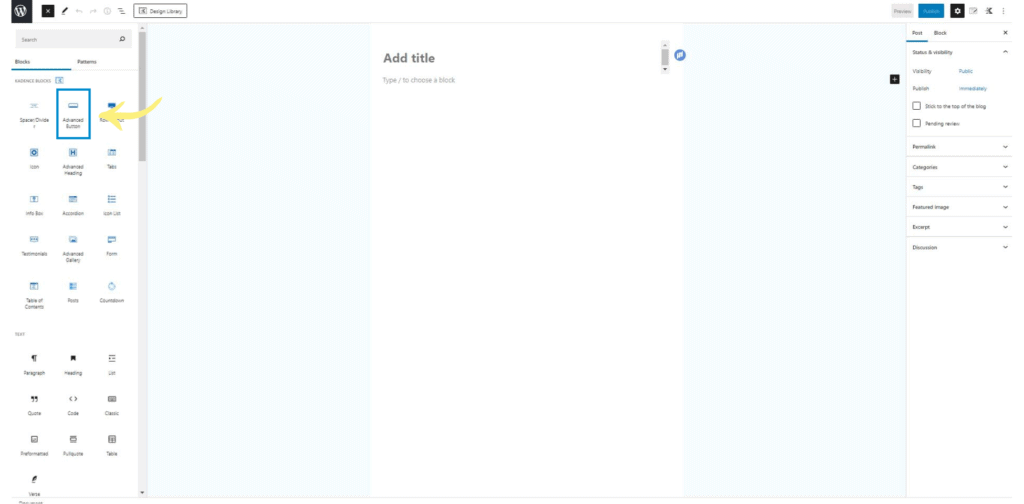
Task: Click the 'Type / to choose a block' placeholder
Action: coord(419,80)
